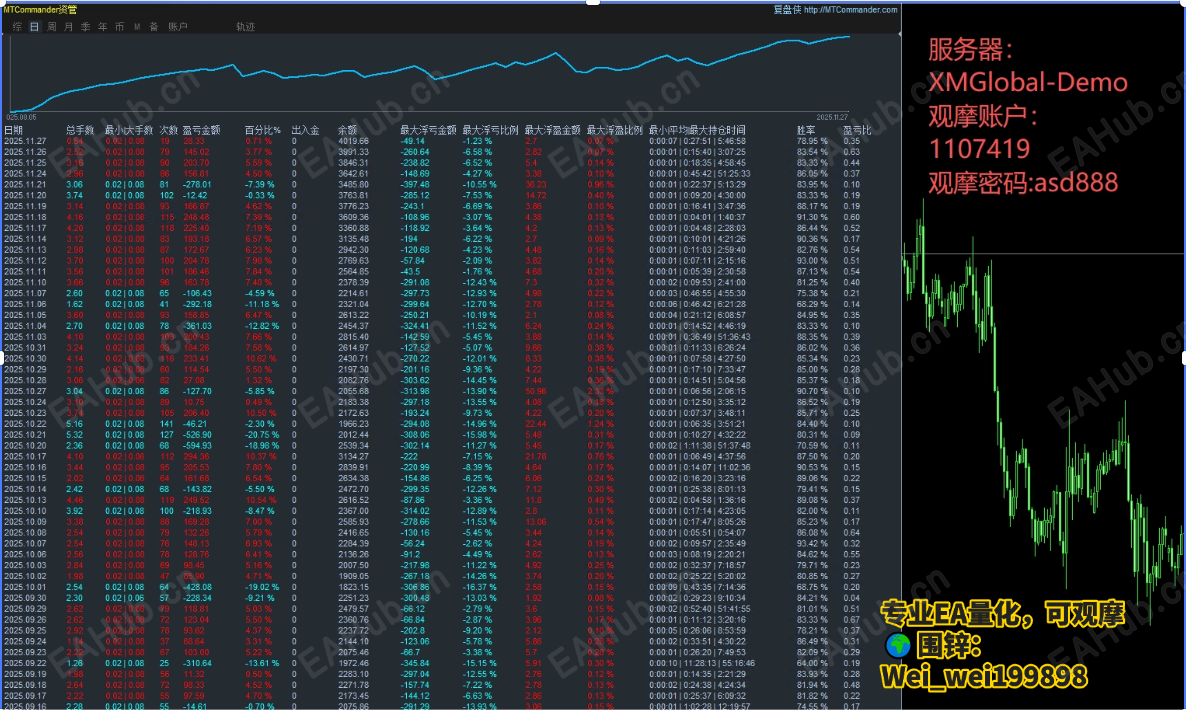This screenshot has width=1186, height=710.
Task: Click the globe icon beside 国锌
Action: coord(898,645)
